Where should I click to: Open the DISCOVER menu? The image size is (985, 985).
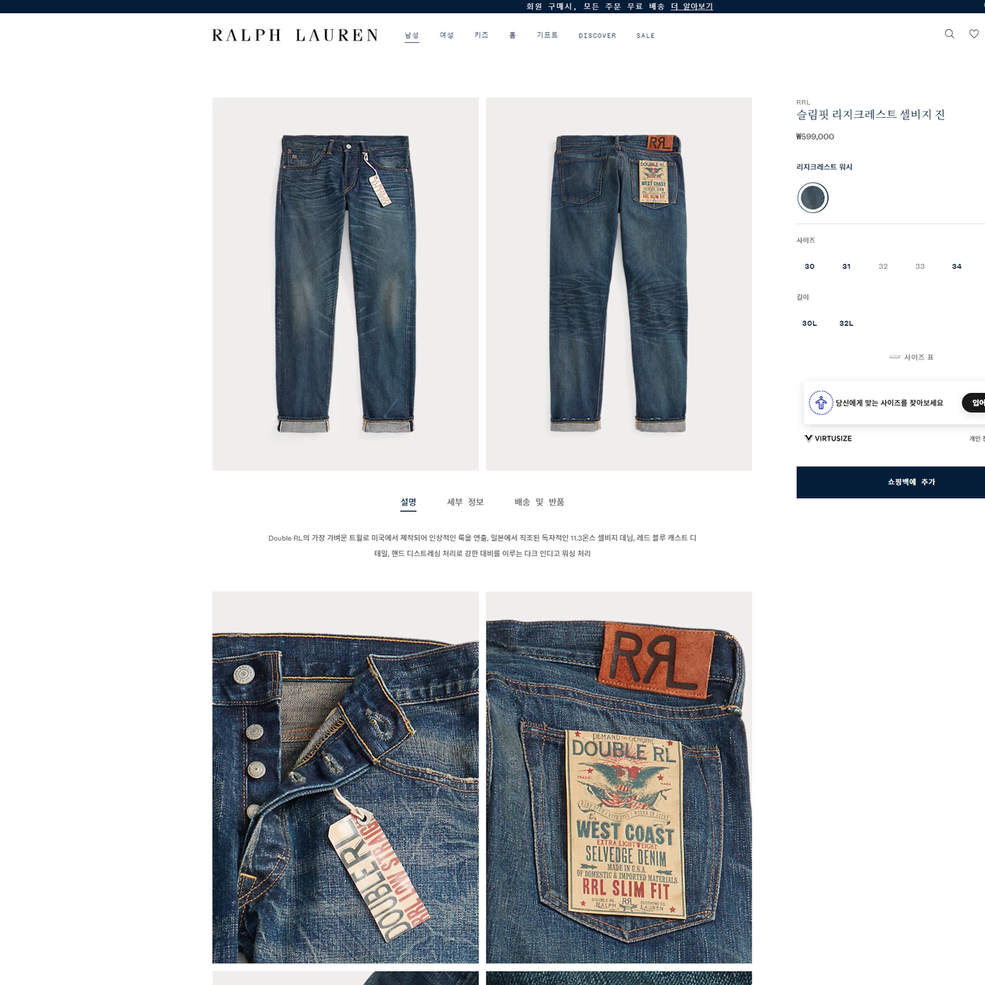pos(597,36)
